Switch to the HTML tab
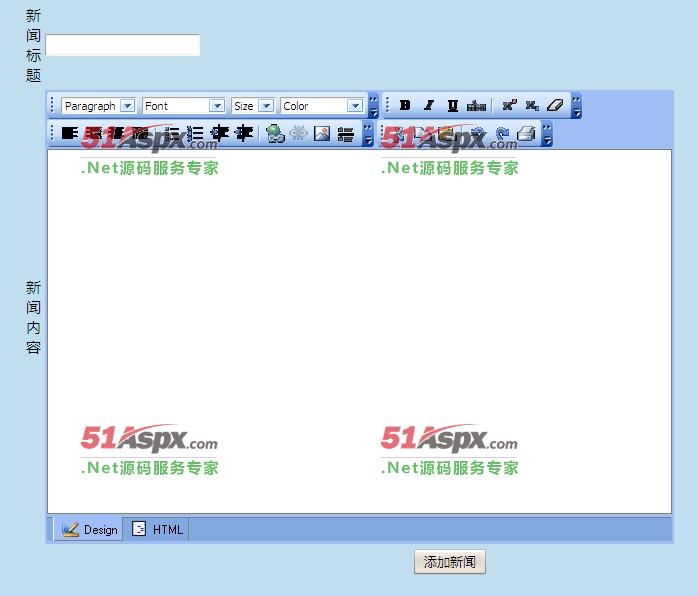This screenshot has height=596, width=698. (x=157, y=530)
